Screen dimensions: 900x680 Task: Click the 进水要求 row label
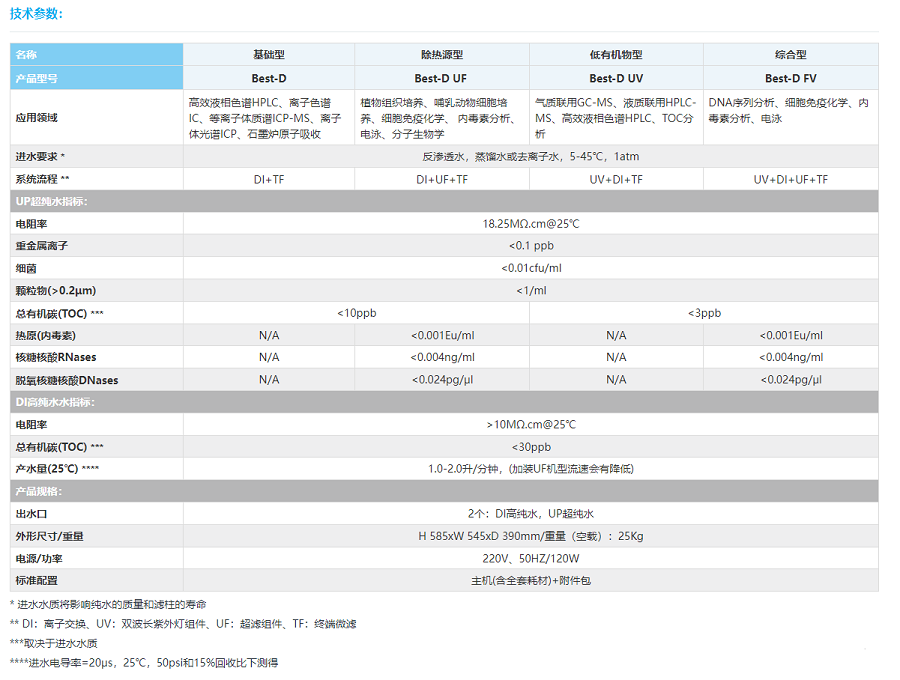tap(40, 157)
